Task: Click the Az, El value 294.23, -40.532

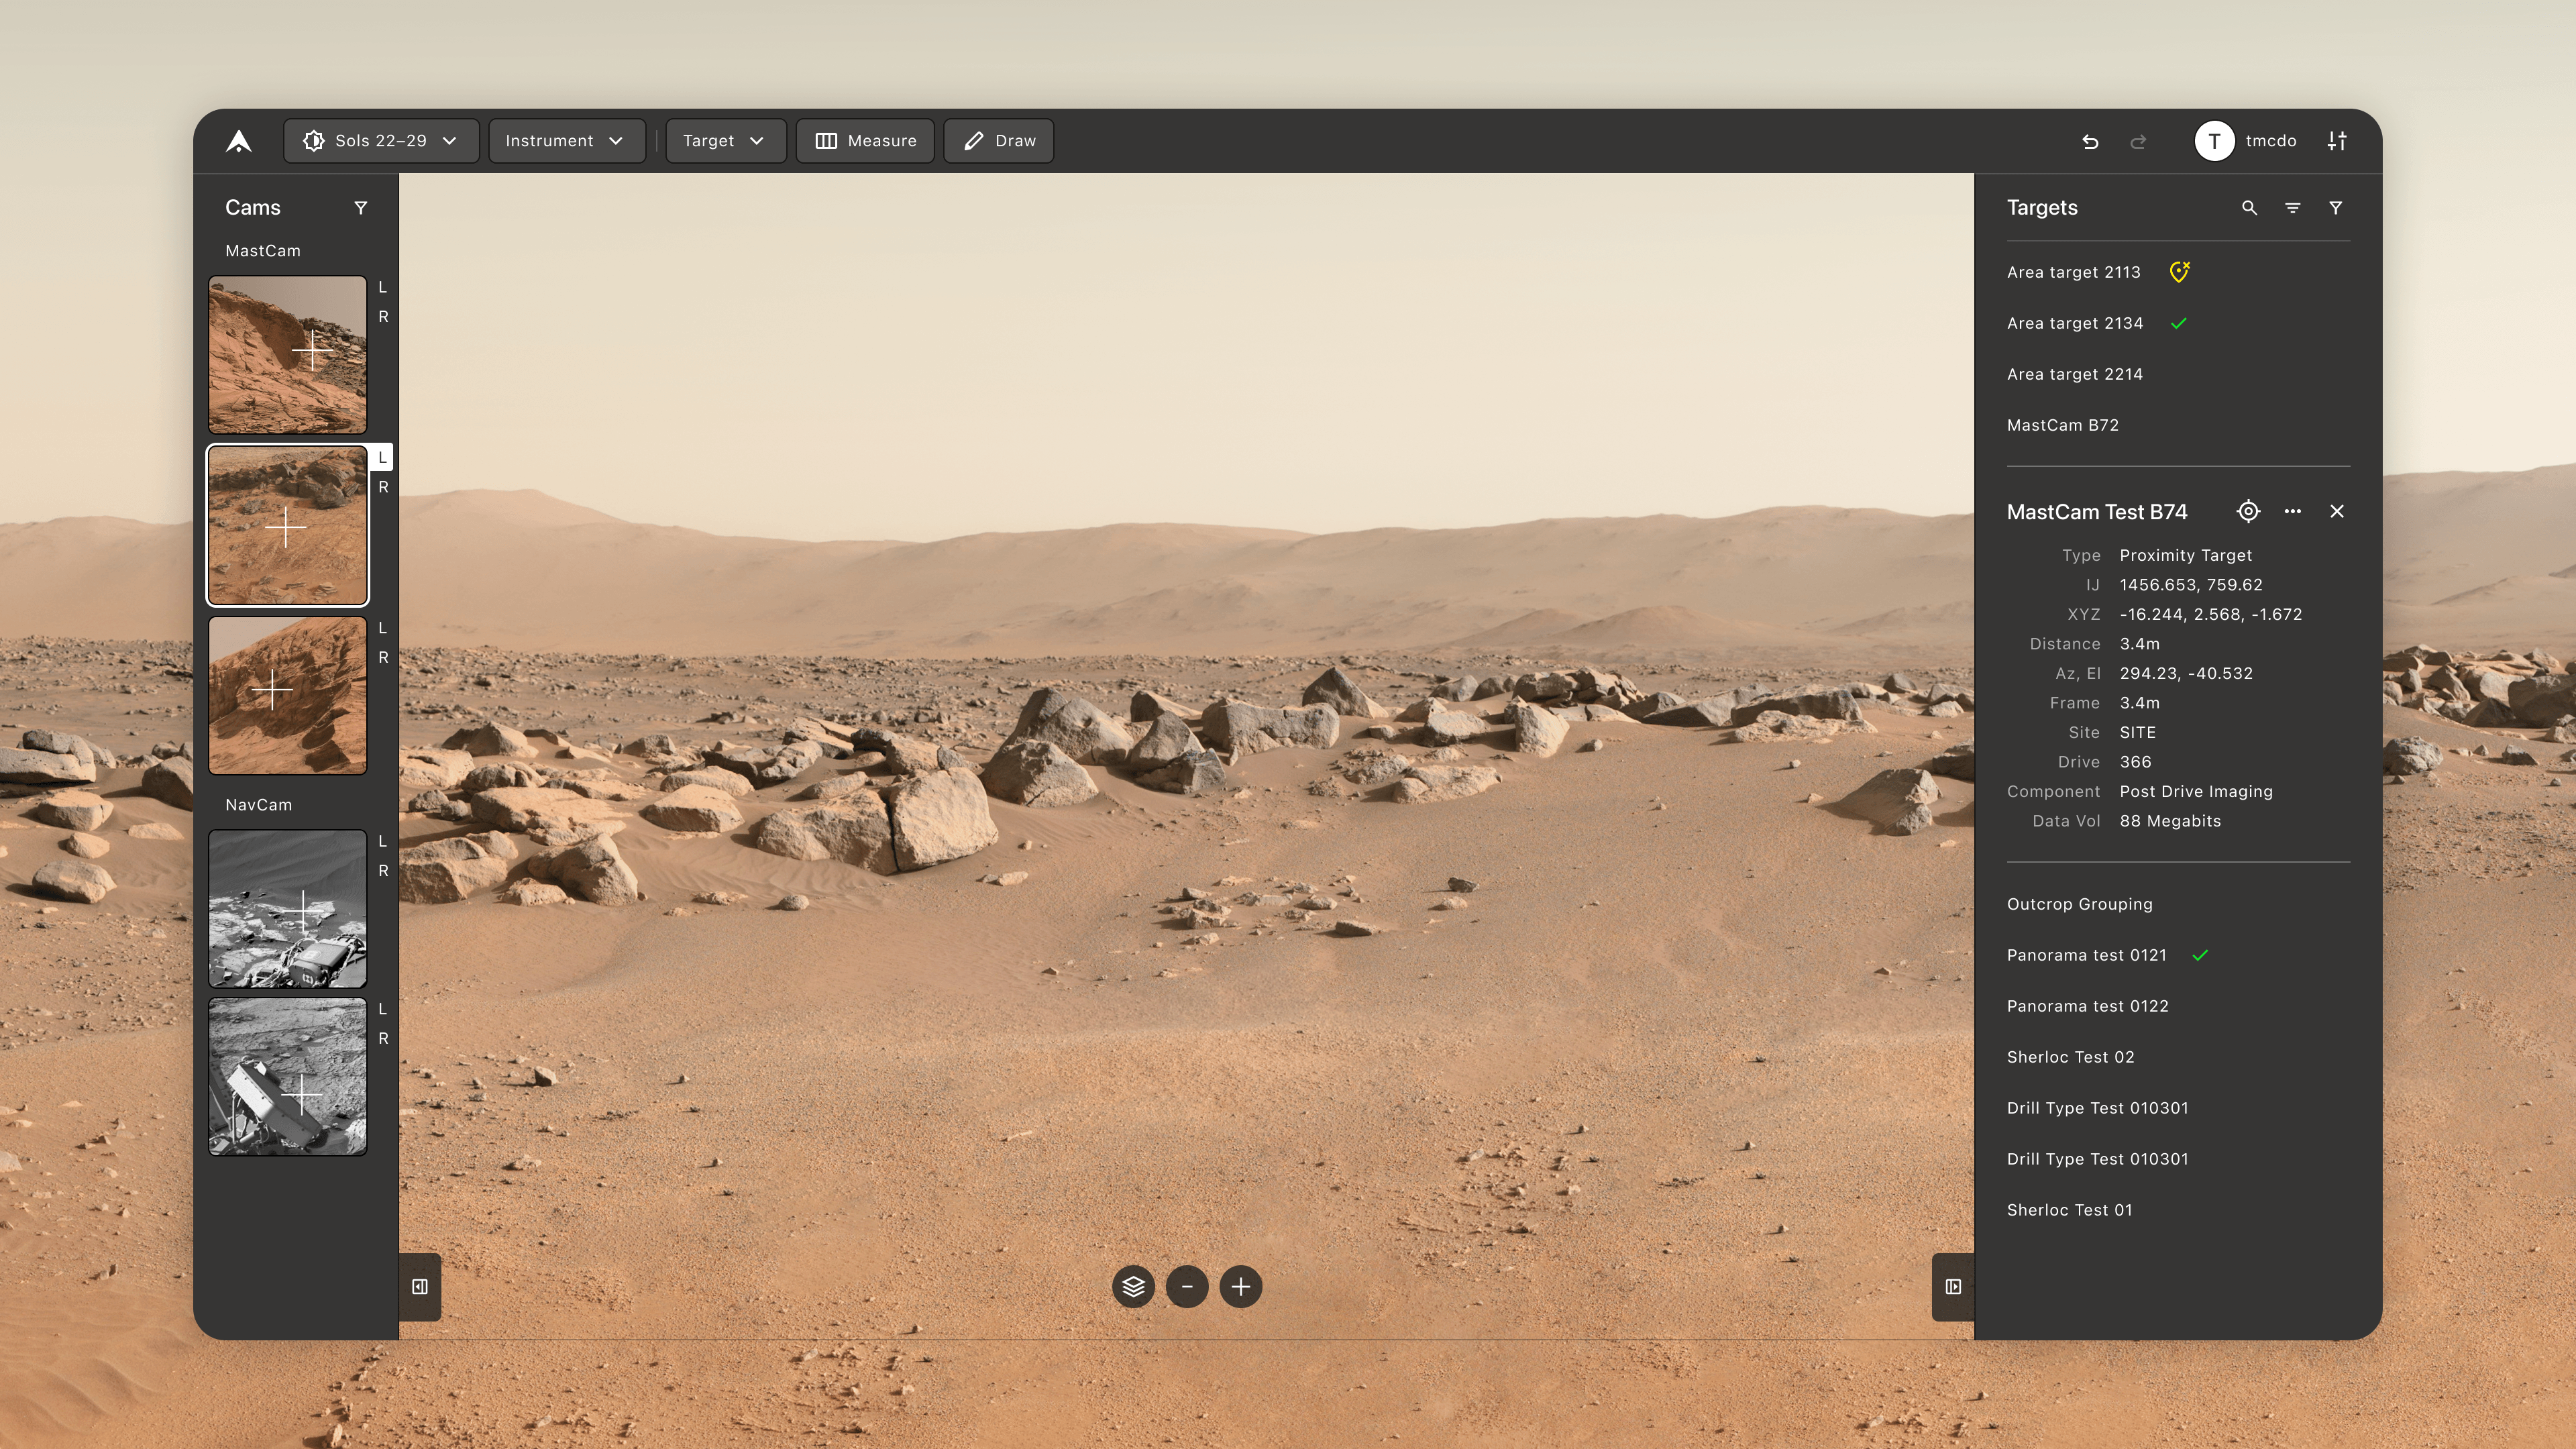Action: pos(2186,673)
